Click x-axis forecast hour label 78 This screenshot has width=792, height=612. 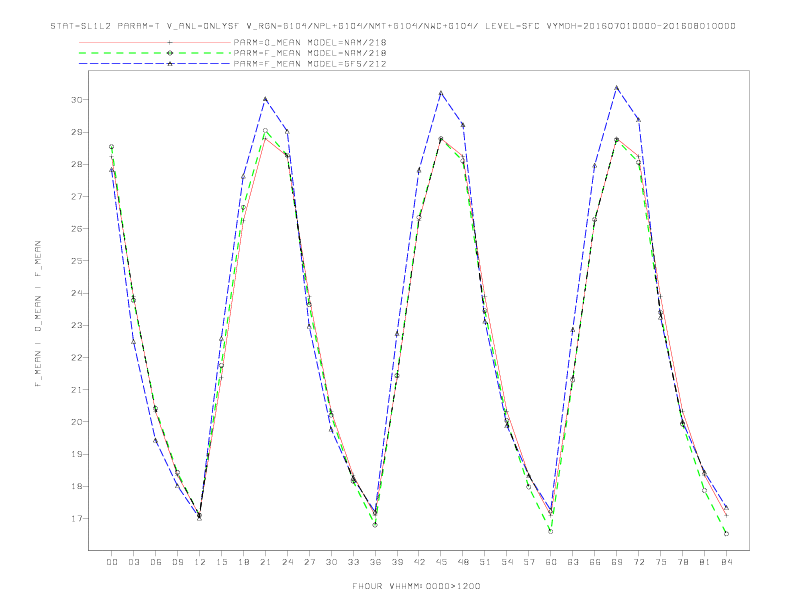[x=682, y=562]
